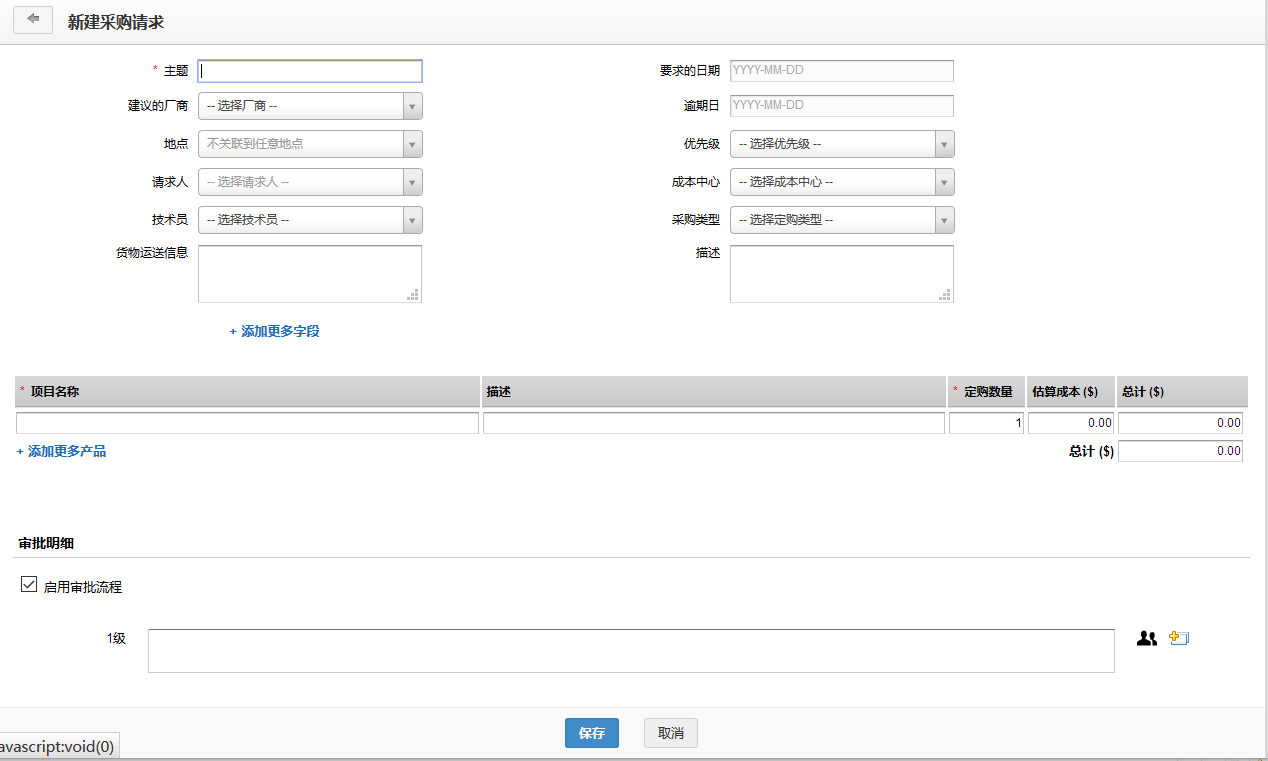Open the 地点 dropdown list
This screenshot has height=761, width=1268.
310,144
